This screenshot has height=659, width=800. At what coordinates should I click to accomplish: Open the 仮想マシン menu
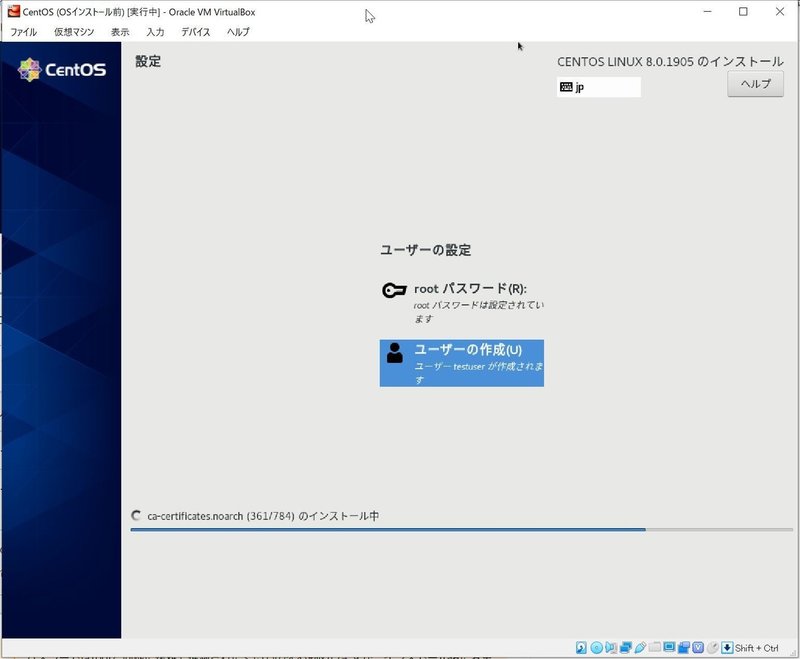point(74,32)
